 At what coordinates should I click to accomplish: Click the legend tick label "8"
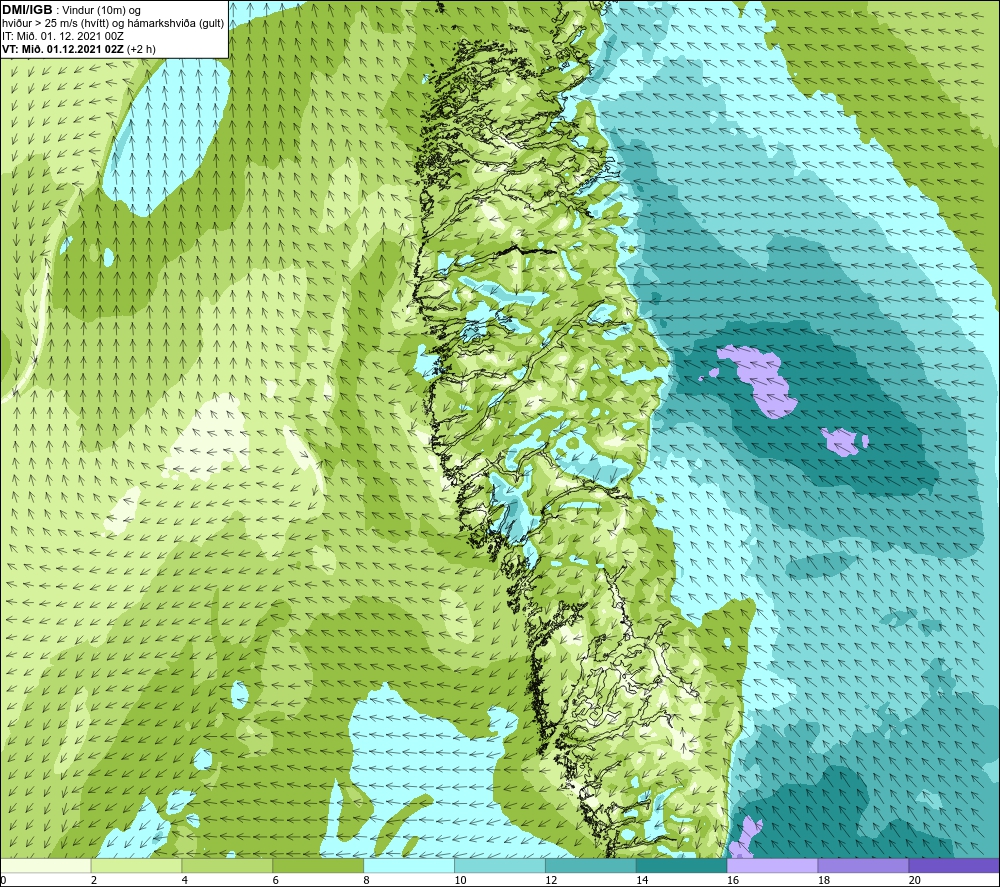coord(366,880)
